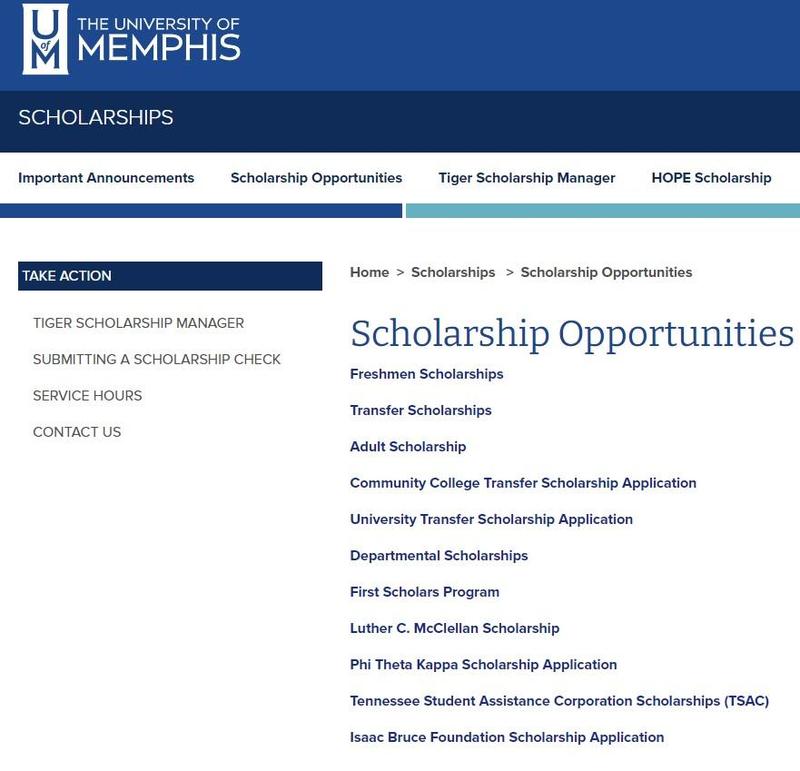Click Contact Us sidebar link
The width and height of the screenshot is (800, 771).
point(77,432)
